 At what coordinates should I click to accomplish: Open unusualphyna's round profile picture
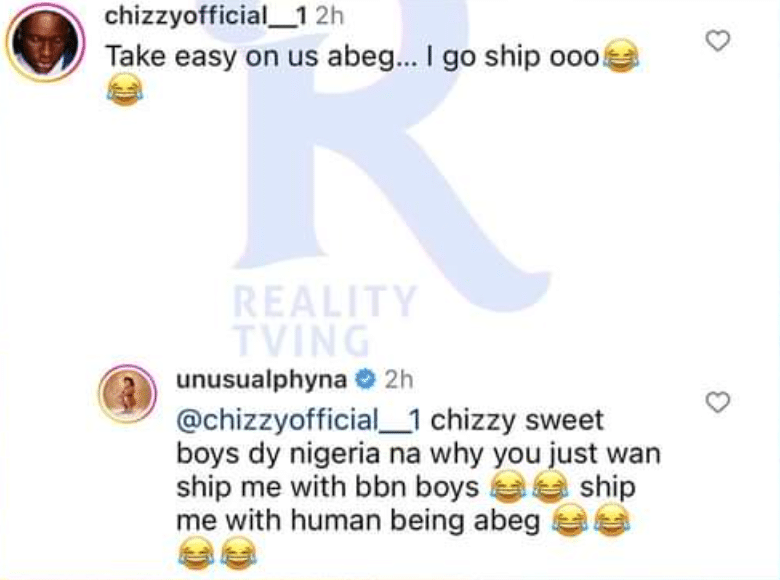[x=128, y=394]
